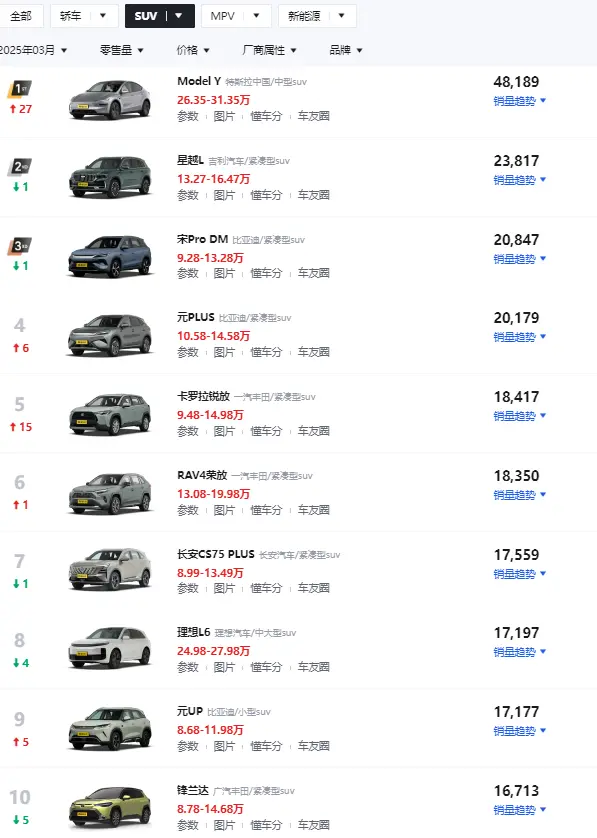597x838 pixels.
Task: Expand 销量趋势 for Model Y
Action: point(520,101)
